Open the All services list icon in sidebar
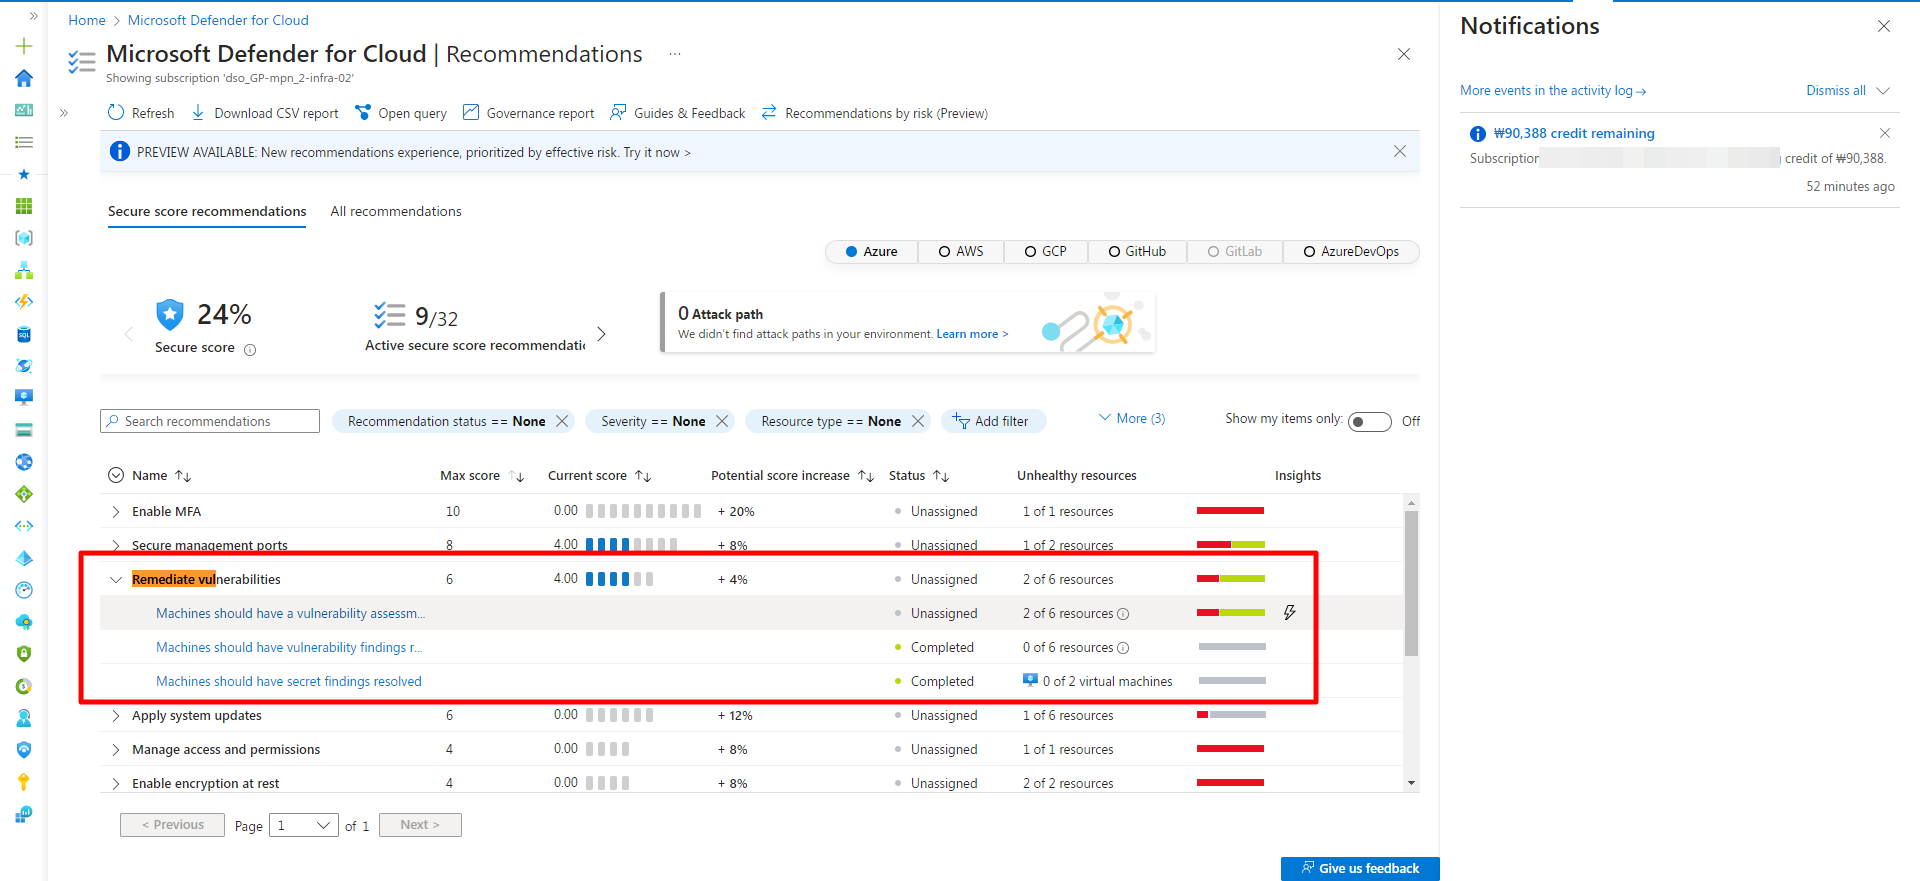The width and height of the screenshot is (1920, 881). coord(24,142)
